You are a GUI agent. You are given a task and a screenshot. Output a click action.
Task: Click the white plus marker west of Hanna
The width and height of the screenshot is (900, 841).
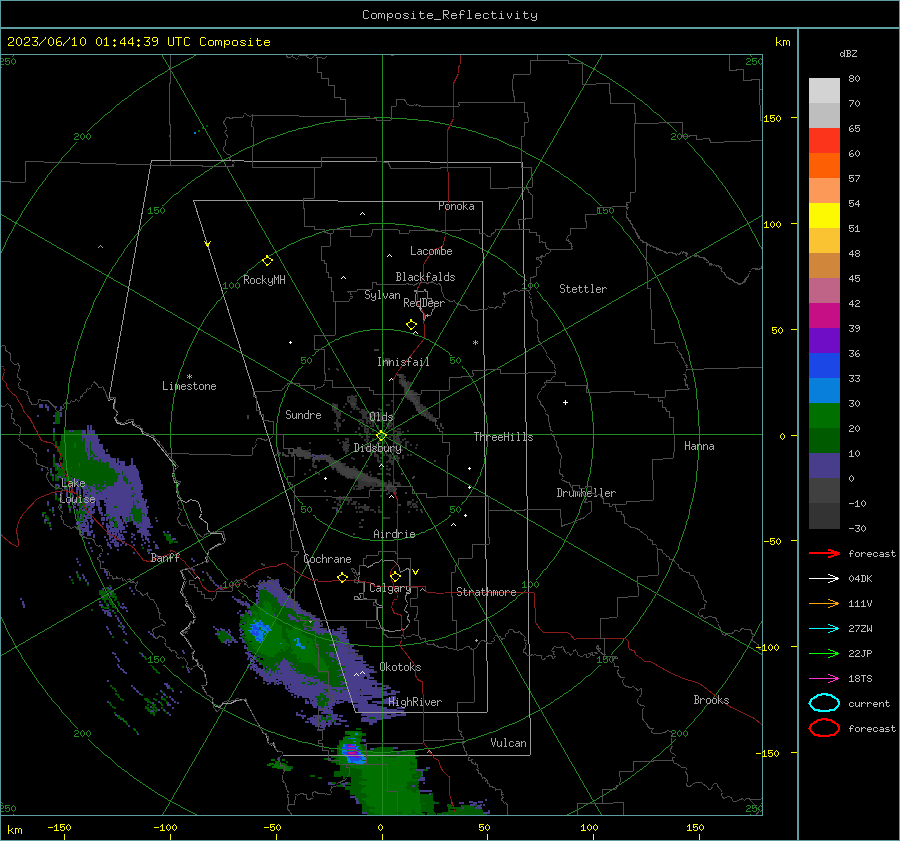pos(565,402)
